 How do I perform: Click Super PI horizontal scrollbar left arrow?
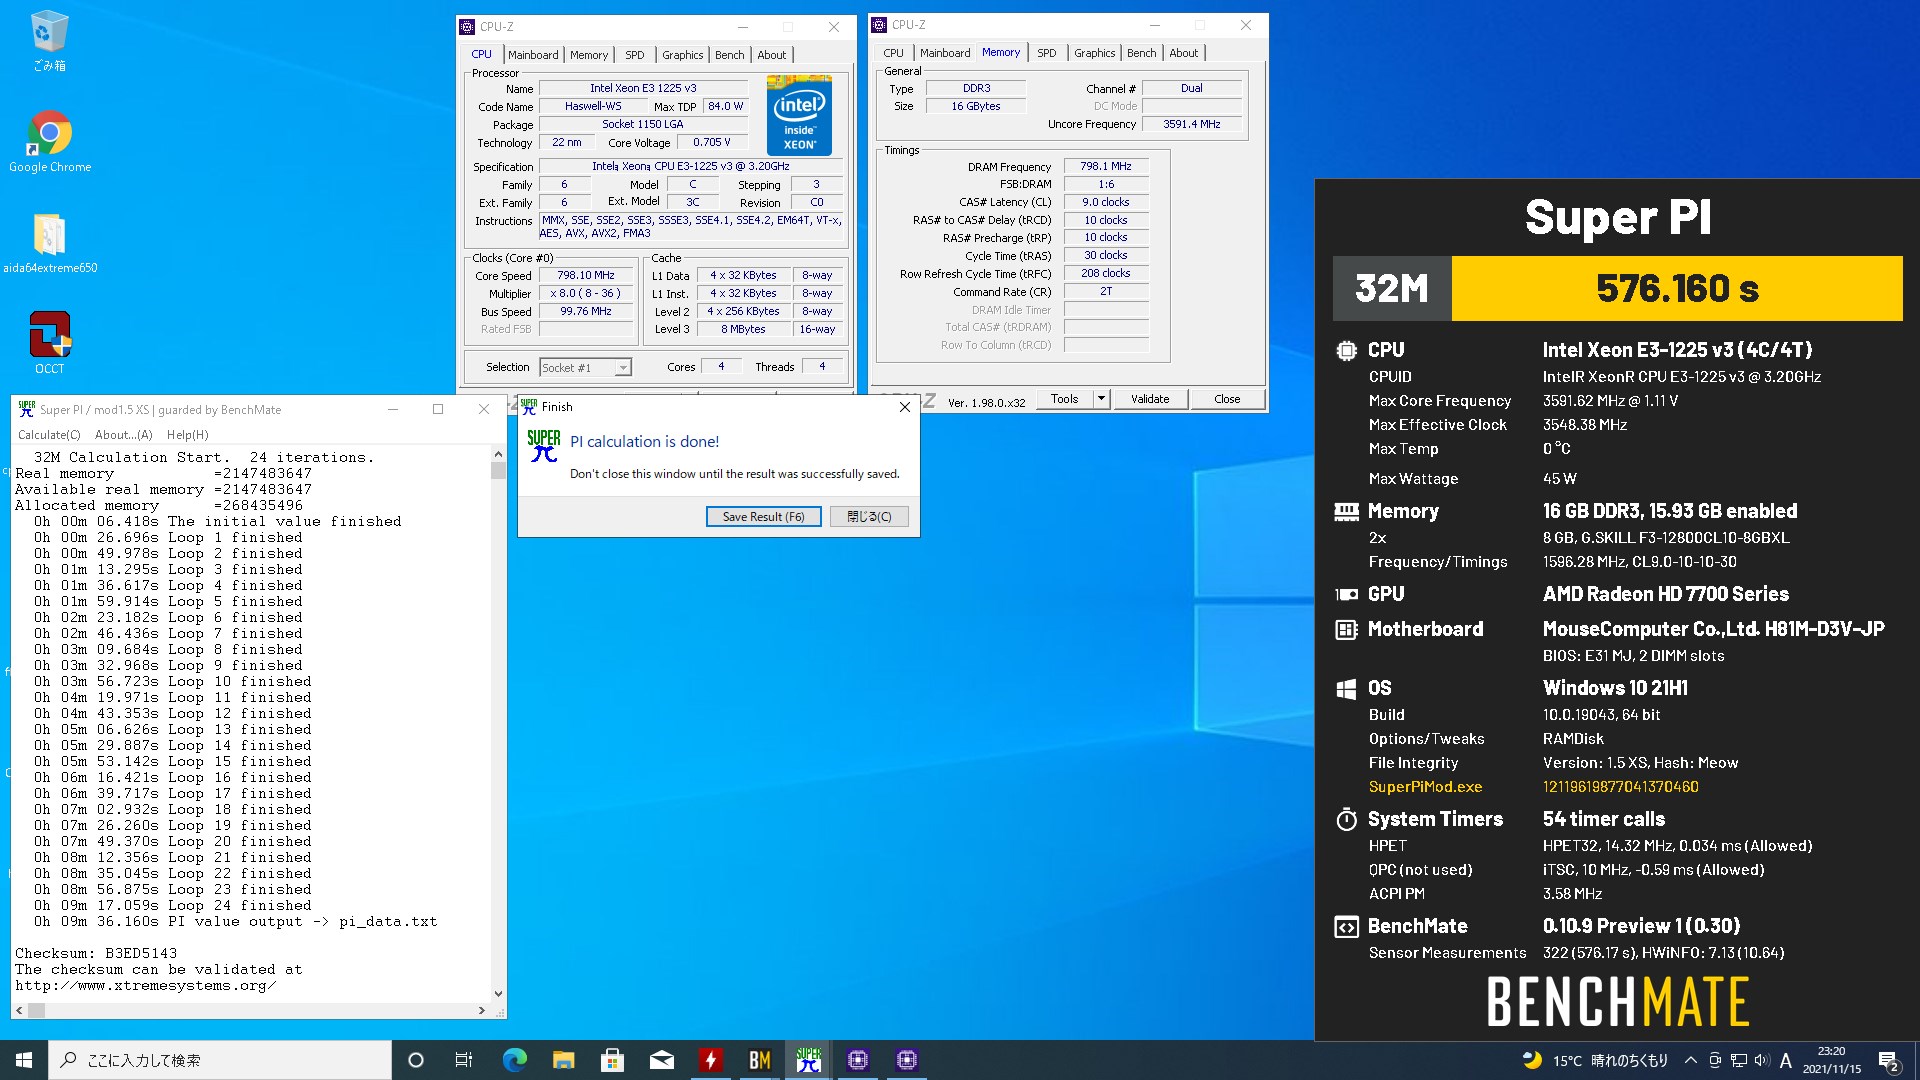click(19, 1011)
